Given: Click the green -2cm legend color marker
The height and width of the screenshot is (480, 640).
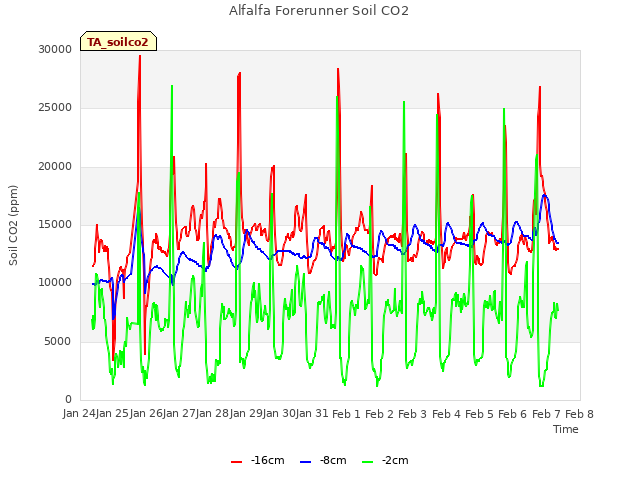Looking at the screenshot, I should (367, 462).
